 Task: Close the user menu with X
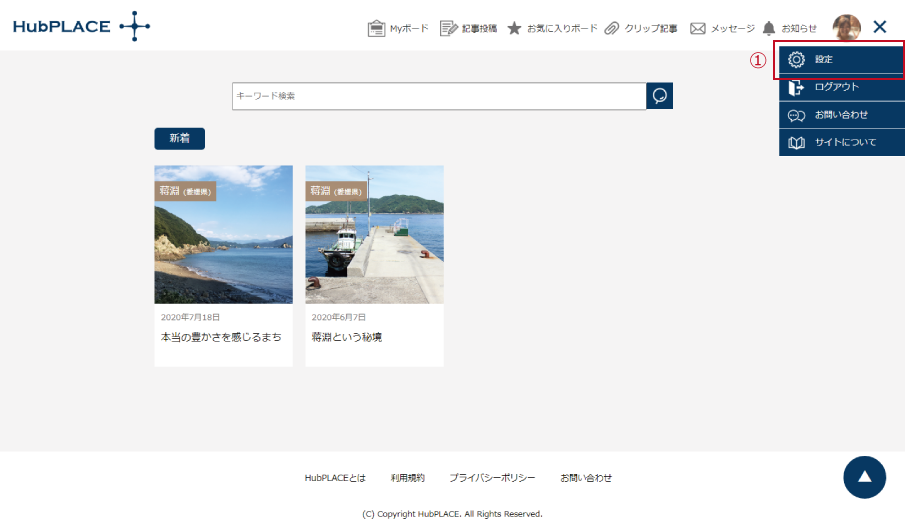pos(880,27)
